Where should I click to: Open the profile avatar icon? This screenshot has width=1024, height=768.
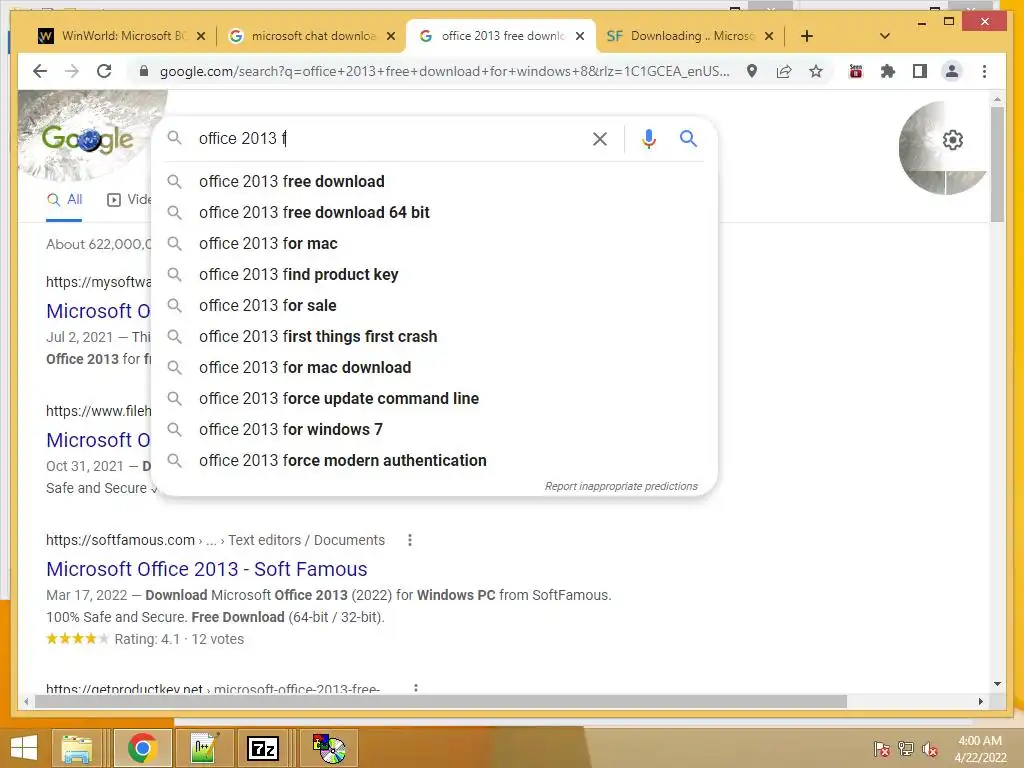[x=952, y=71]
